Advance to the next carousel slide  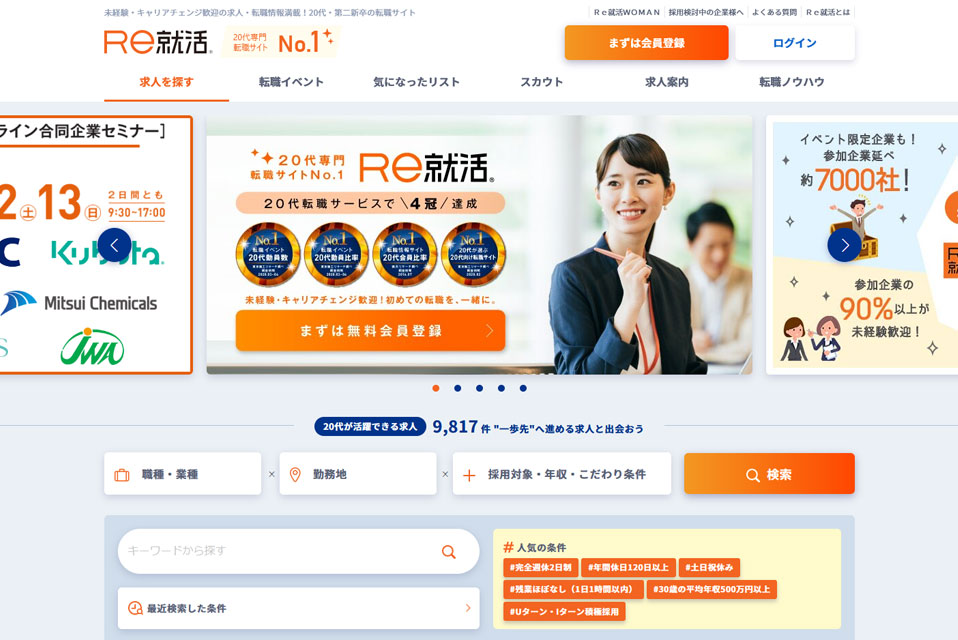pyautogui.click(x=844, y=245)
